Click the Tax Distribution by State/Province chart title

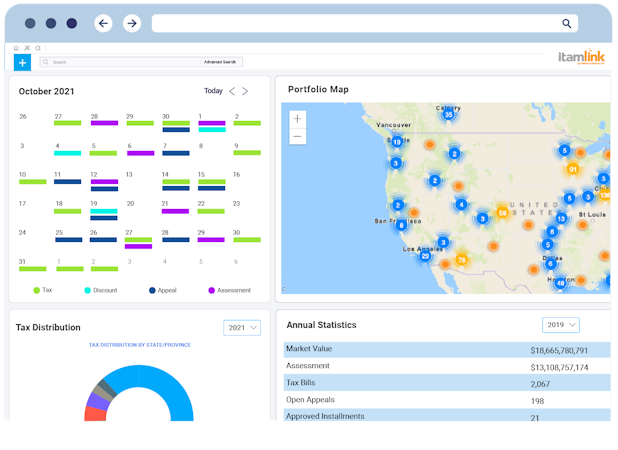pos(140,345)
